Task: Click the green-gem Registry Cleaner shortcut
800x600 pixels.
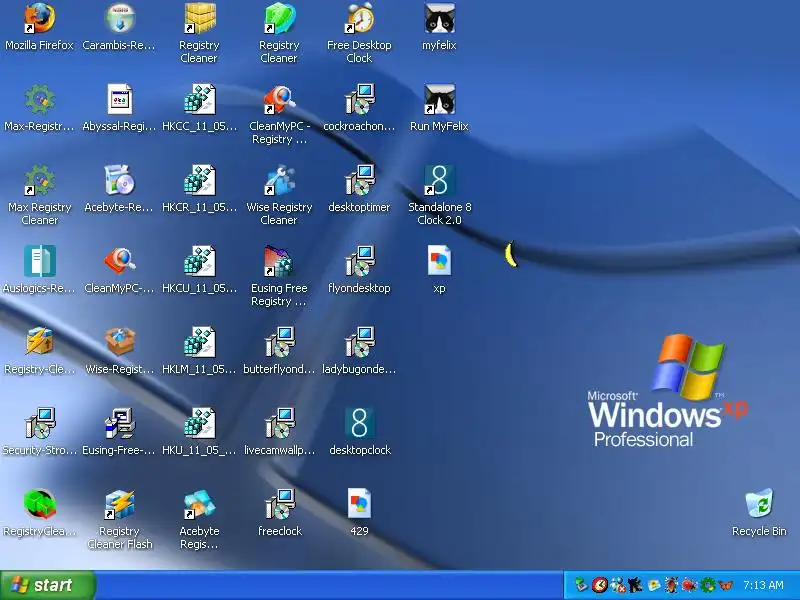Action: pos(279,18)
